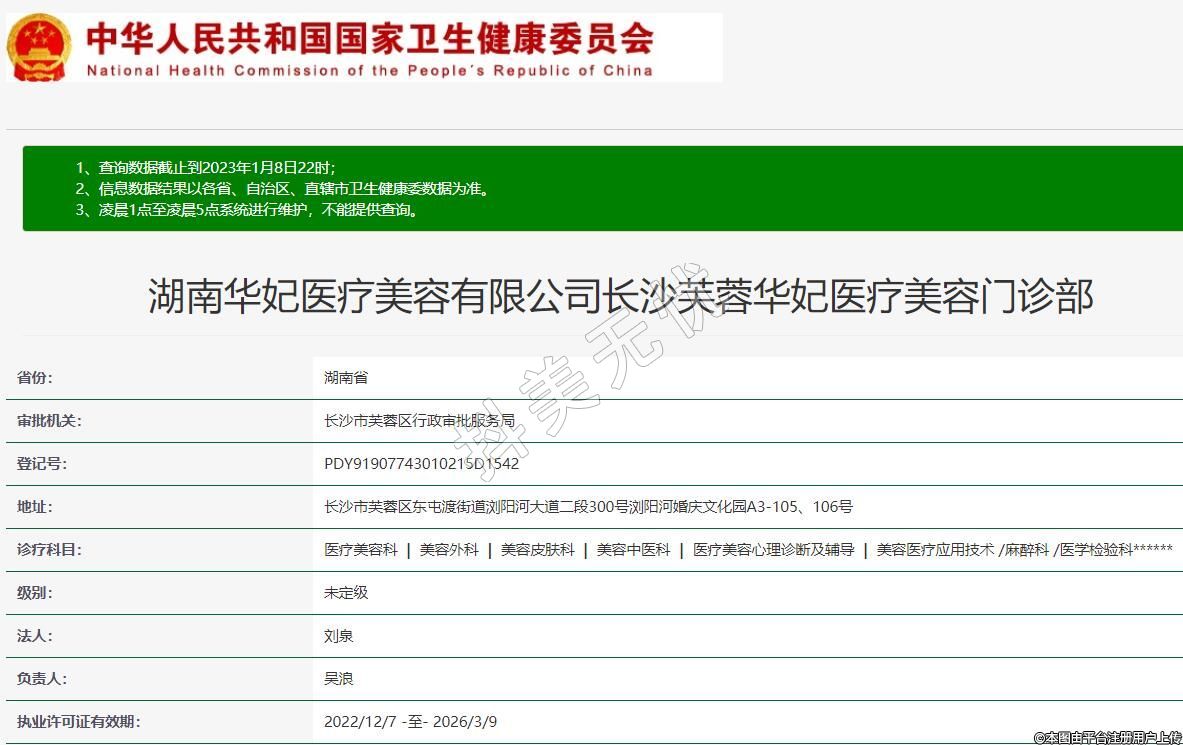Click the 美容皮肤科 department entry
This screenshot has height=745, width=1183.
[538, 550]
